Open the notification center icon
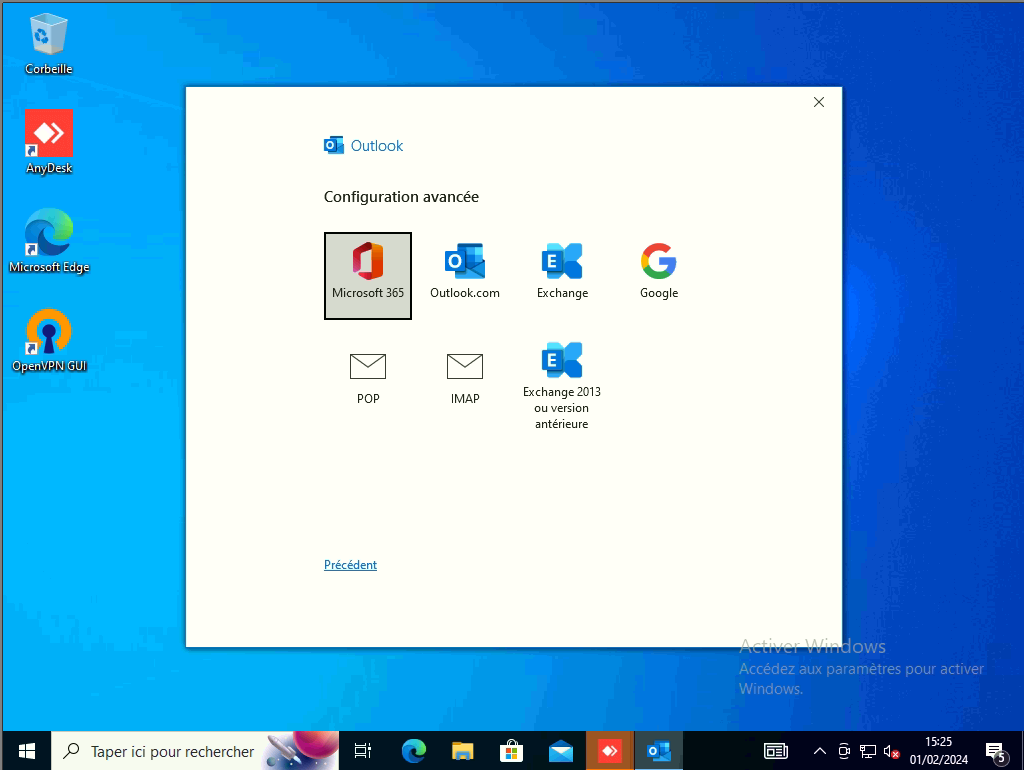The height and width of the screenshot is (770, 1024). [996, 752]
